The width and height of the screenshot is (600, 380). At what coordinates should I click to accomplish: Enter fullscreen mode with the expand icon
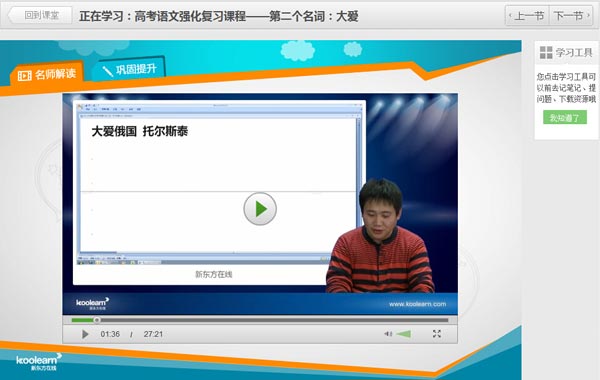[x=437, y=334]
